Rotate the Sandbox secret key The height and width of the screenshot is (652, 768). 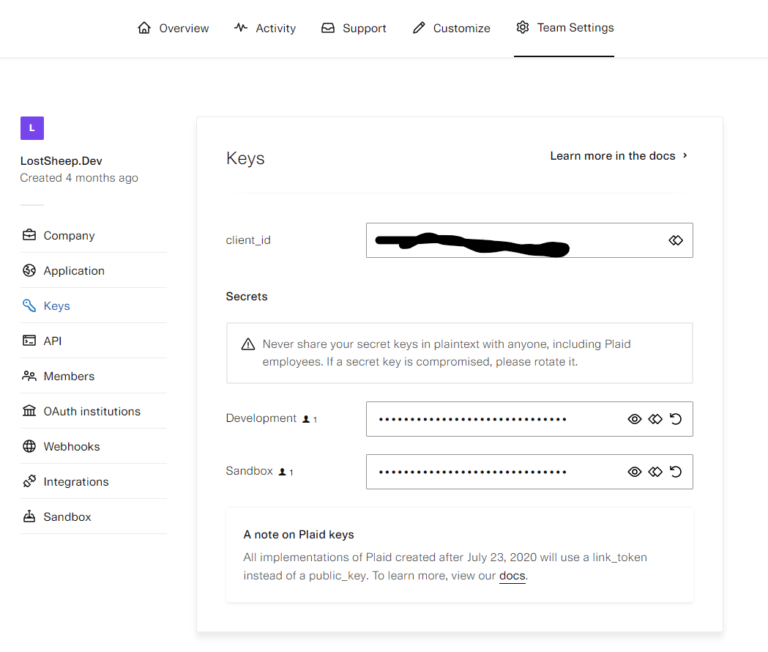676,472
